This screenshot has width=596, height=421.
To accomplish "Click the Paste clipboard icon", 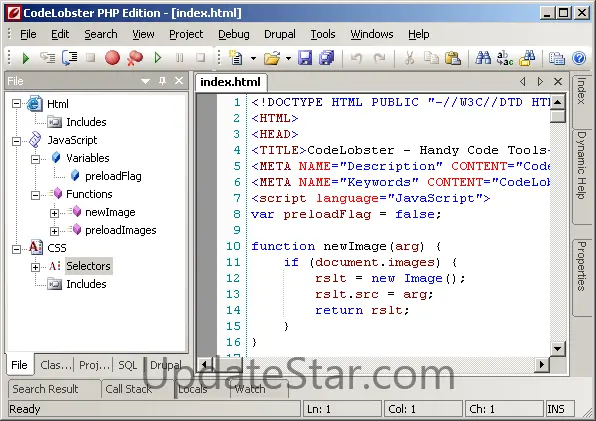I will 453,58.
